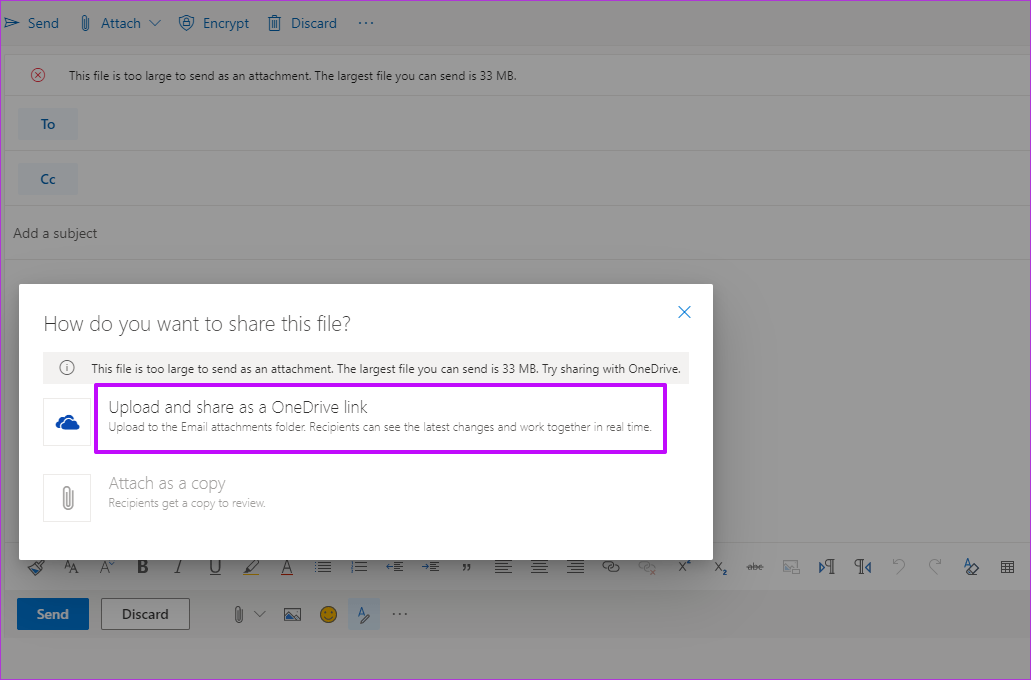Close the share file dialog

(x=684, y=312)
